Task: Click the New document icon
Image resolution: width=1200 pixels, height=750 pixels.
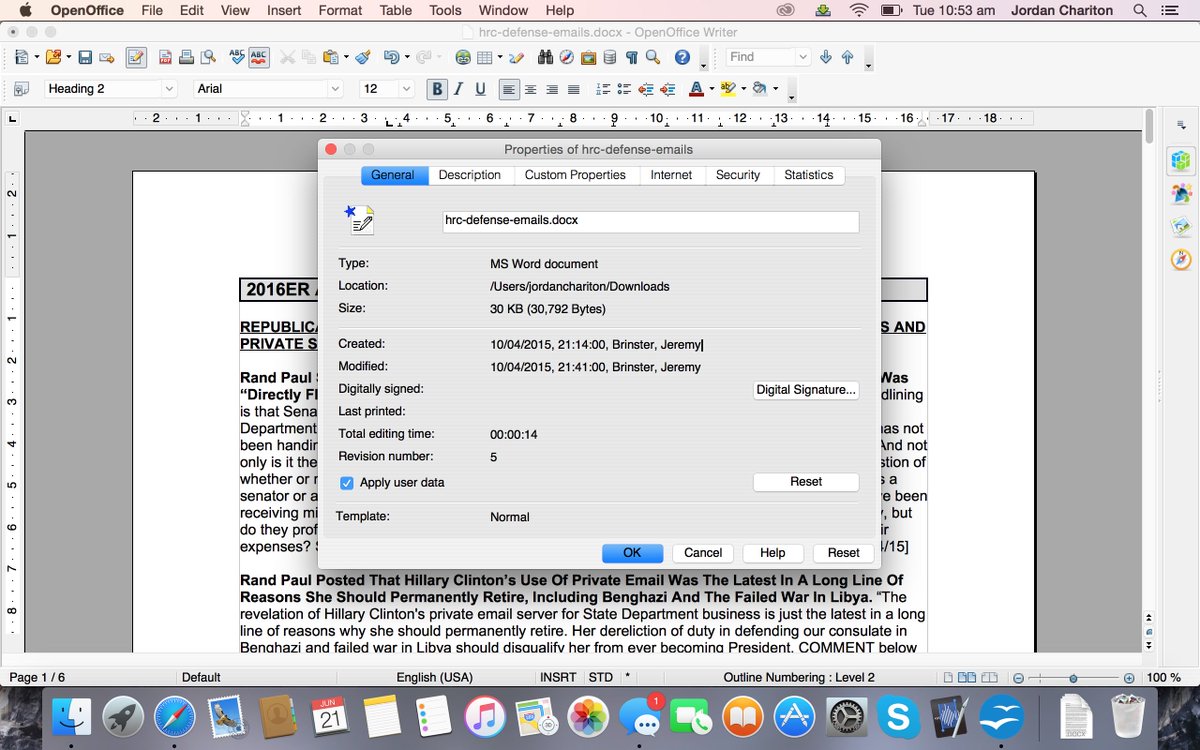Action: click(21, 57)
